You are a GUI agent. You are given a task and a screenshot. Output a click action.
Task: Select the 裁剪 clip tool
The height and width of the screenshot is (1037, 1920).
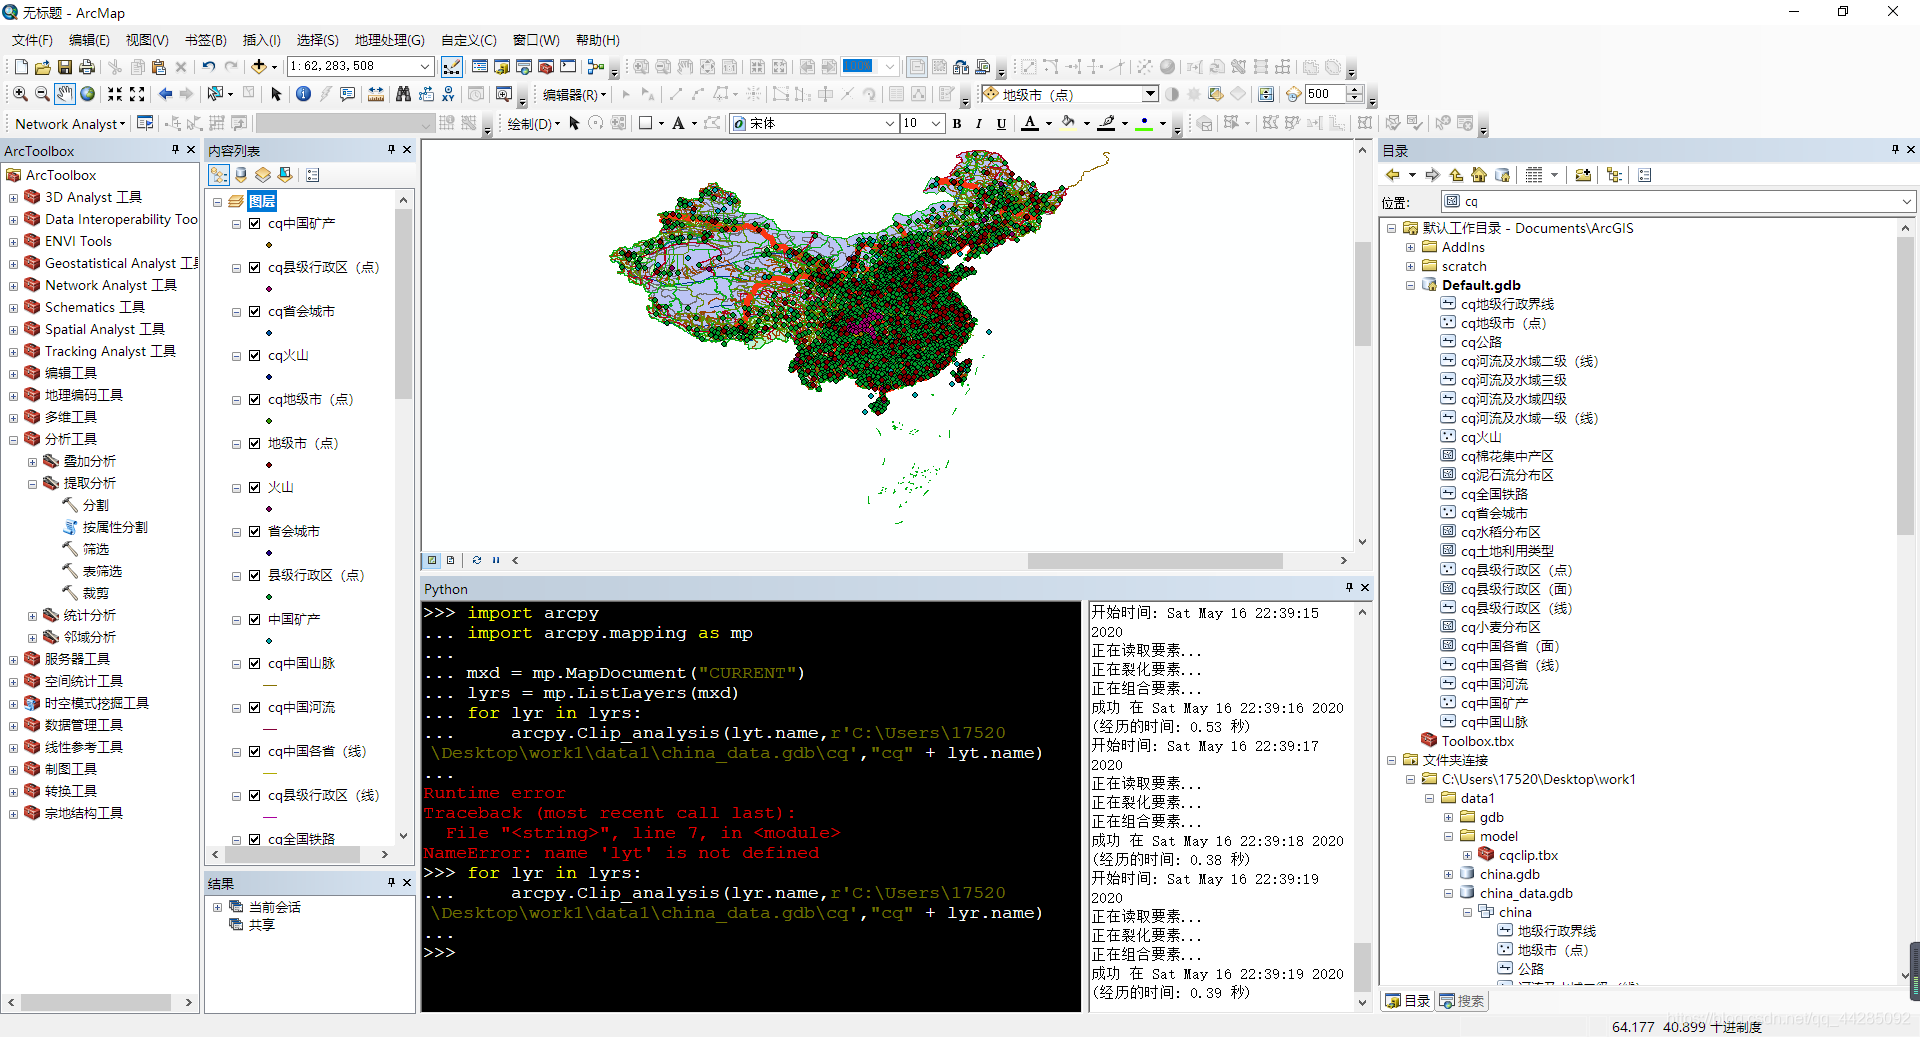86,594
